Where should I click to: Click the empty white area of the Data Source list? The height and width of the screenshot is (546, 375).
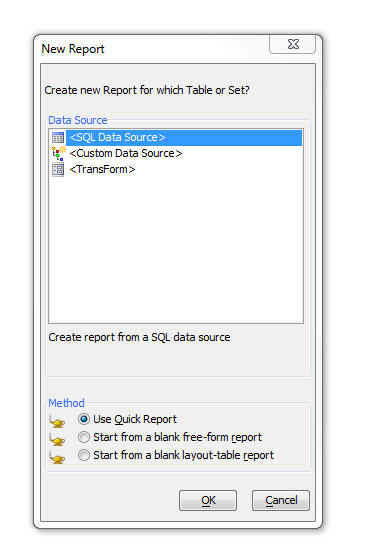(x=176, y=249)
